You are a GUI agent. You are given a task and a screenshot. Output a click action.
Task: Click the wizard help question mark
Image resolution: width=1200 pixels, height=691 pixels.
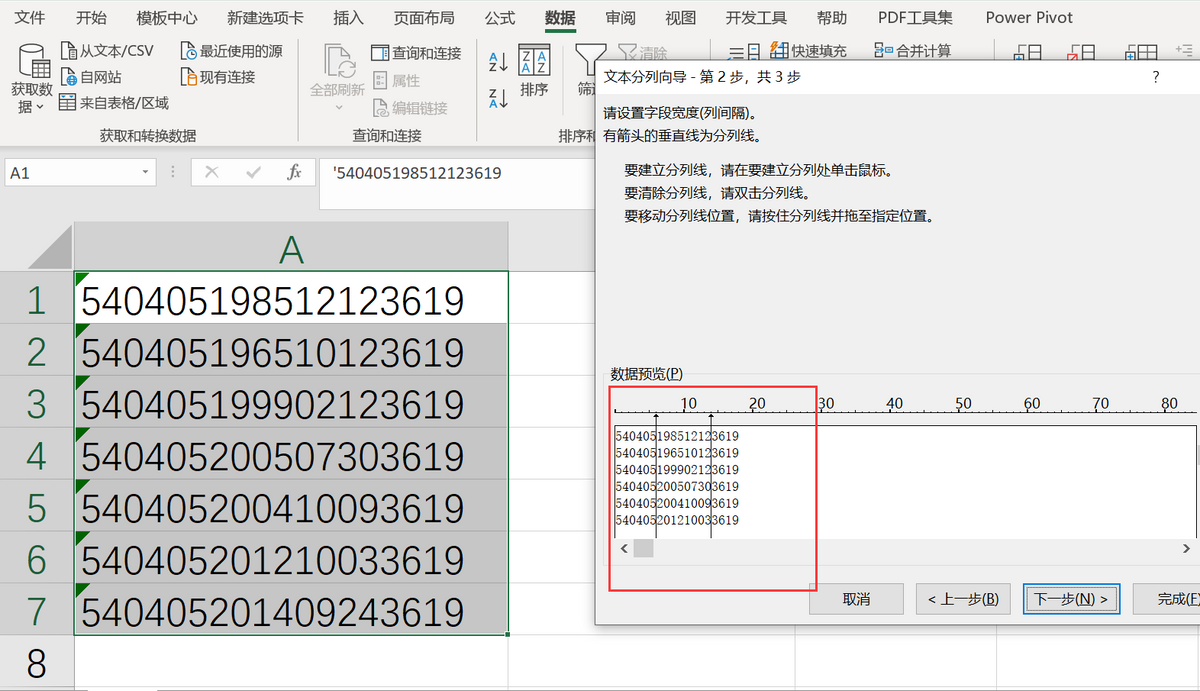coord(1156,77)
